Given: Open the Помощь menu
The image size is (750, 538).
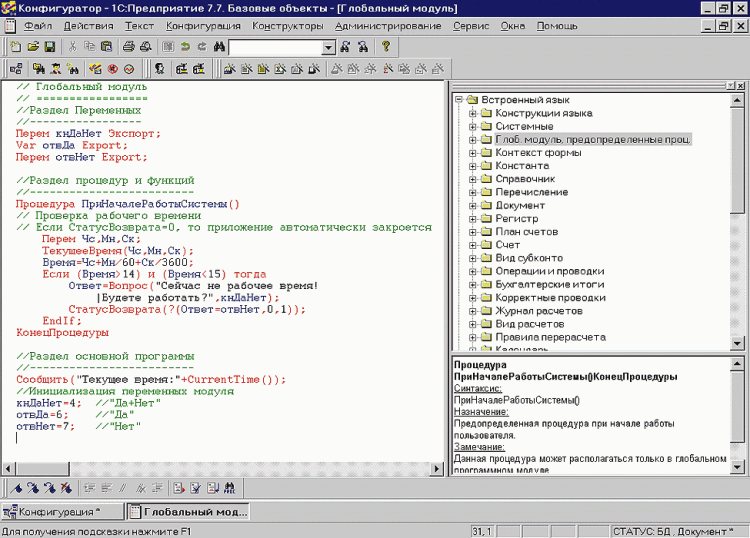Looking at the screenshot, I should tap(557, 26).
